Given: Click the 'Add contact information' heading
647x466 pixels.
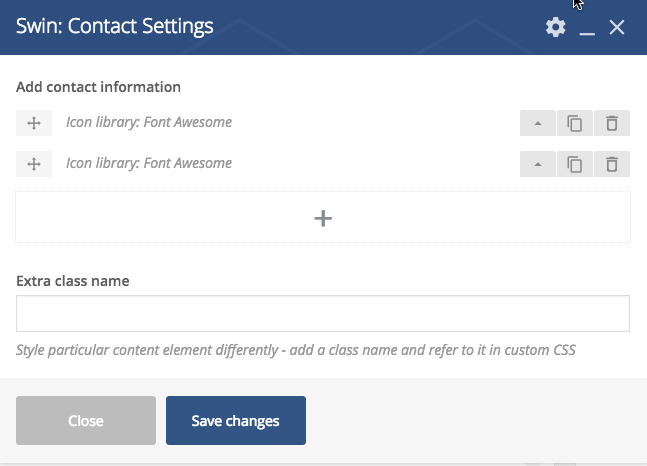Looking at the screenshot, I should (98, 87).
